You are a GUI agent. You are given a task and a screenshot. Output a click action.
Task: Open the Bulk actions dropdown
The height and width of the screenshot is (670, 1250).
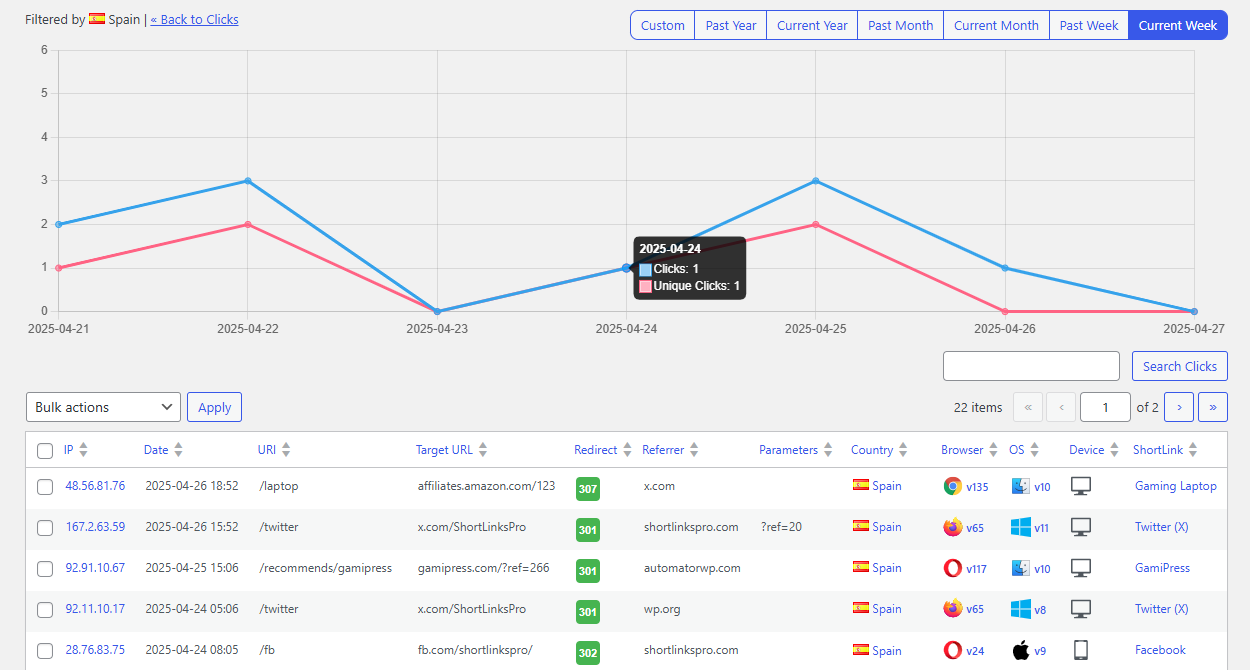(103, 407)
